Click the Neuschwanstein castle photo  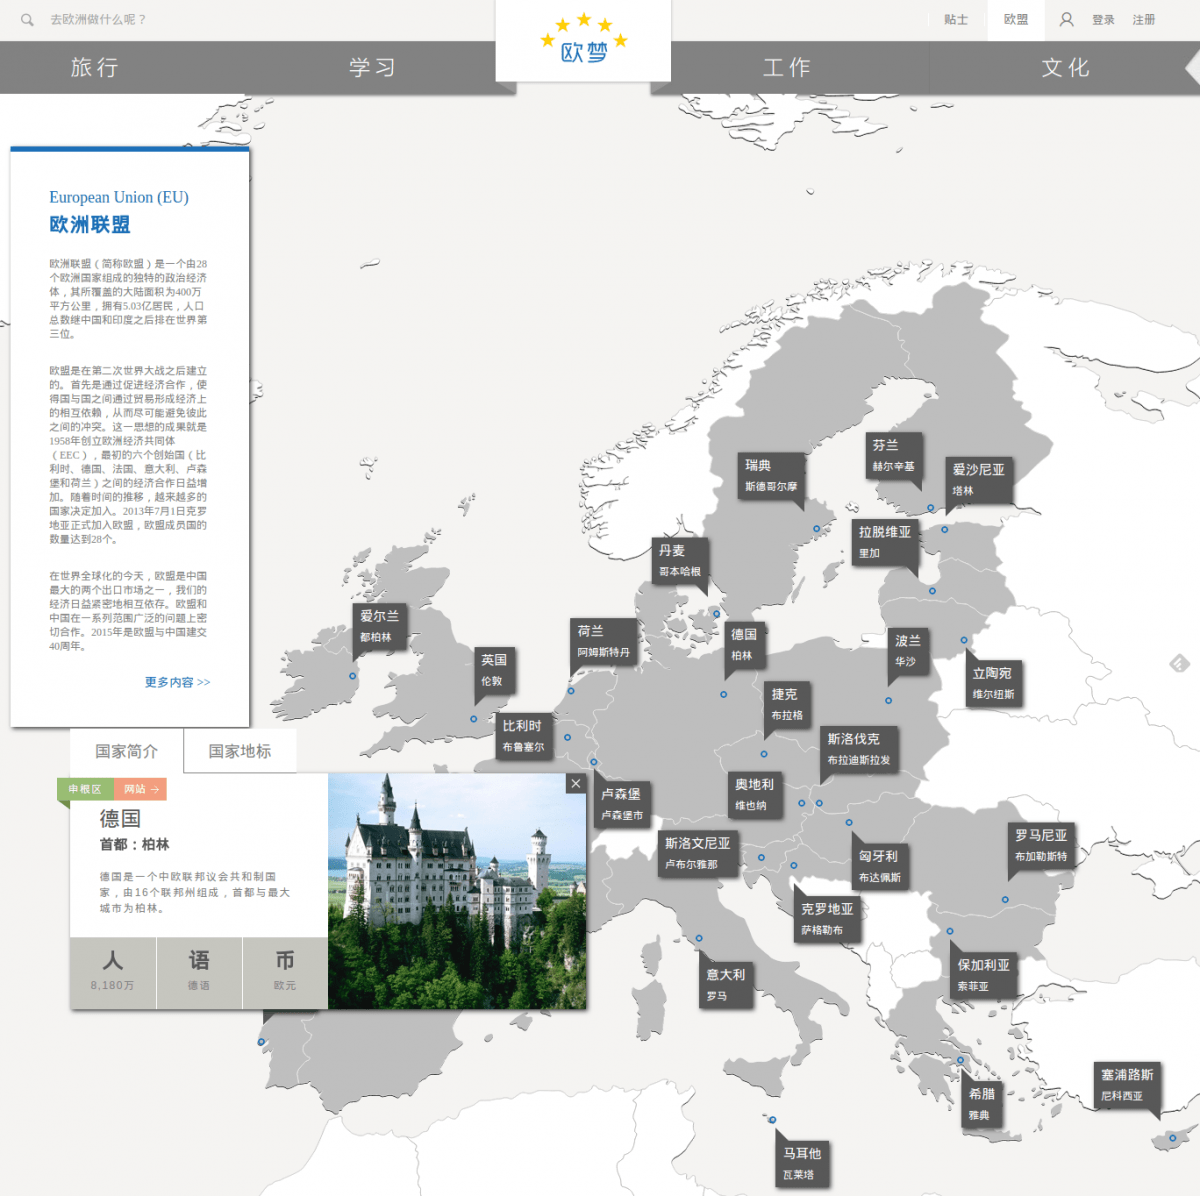(457, 890)
